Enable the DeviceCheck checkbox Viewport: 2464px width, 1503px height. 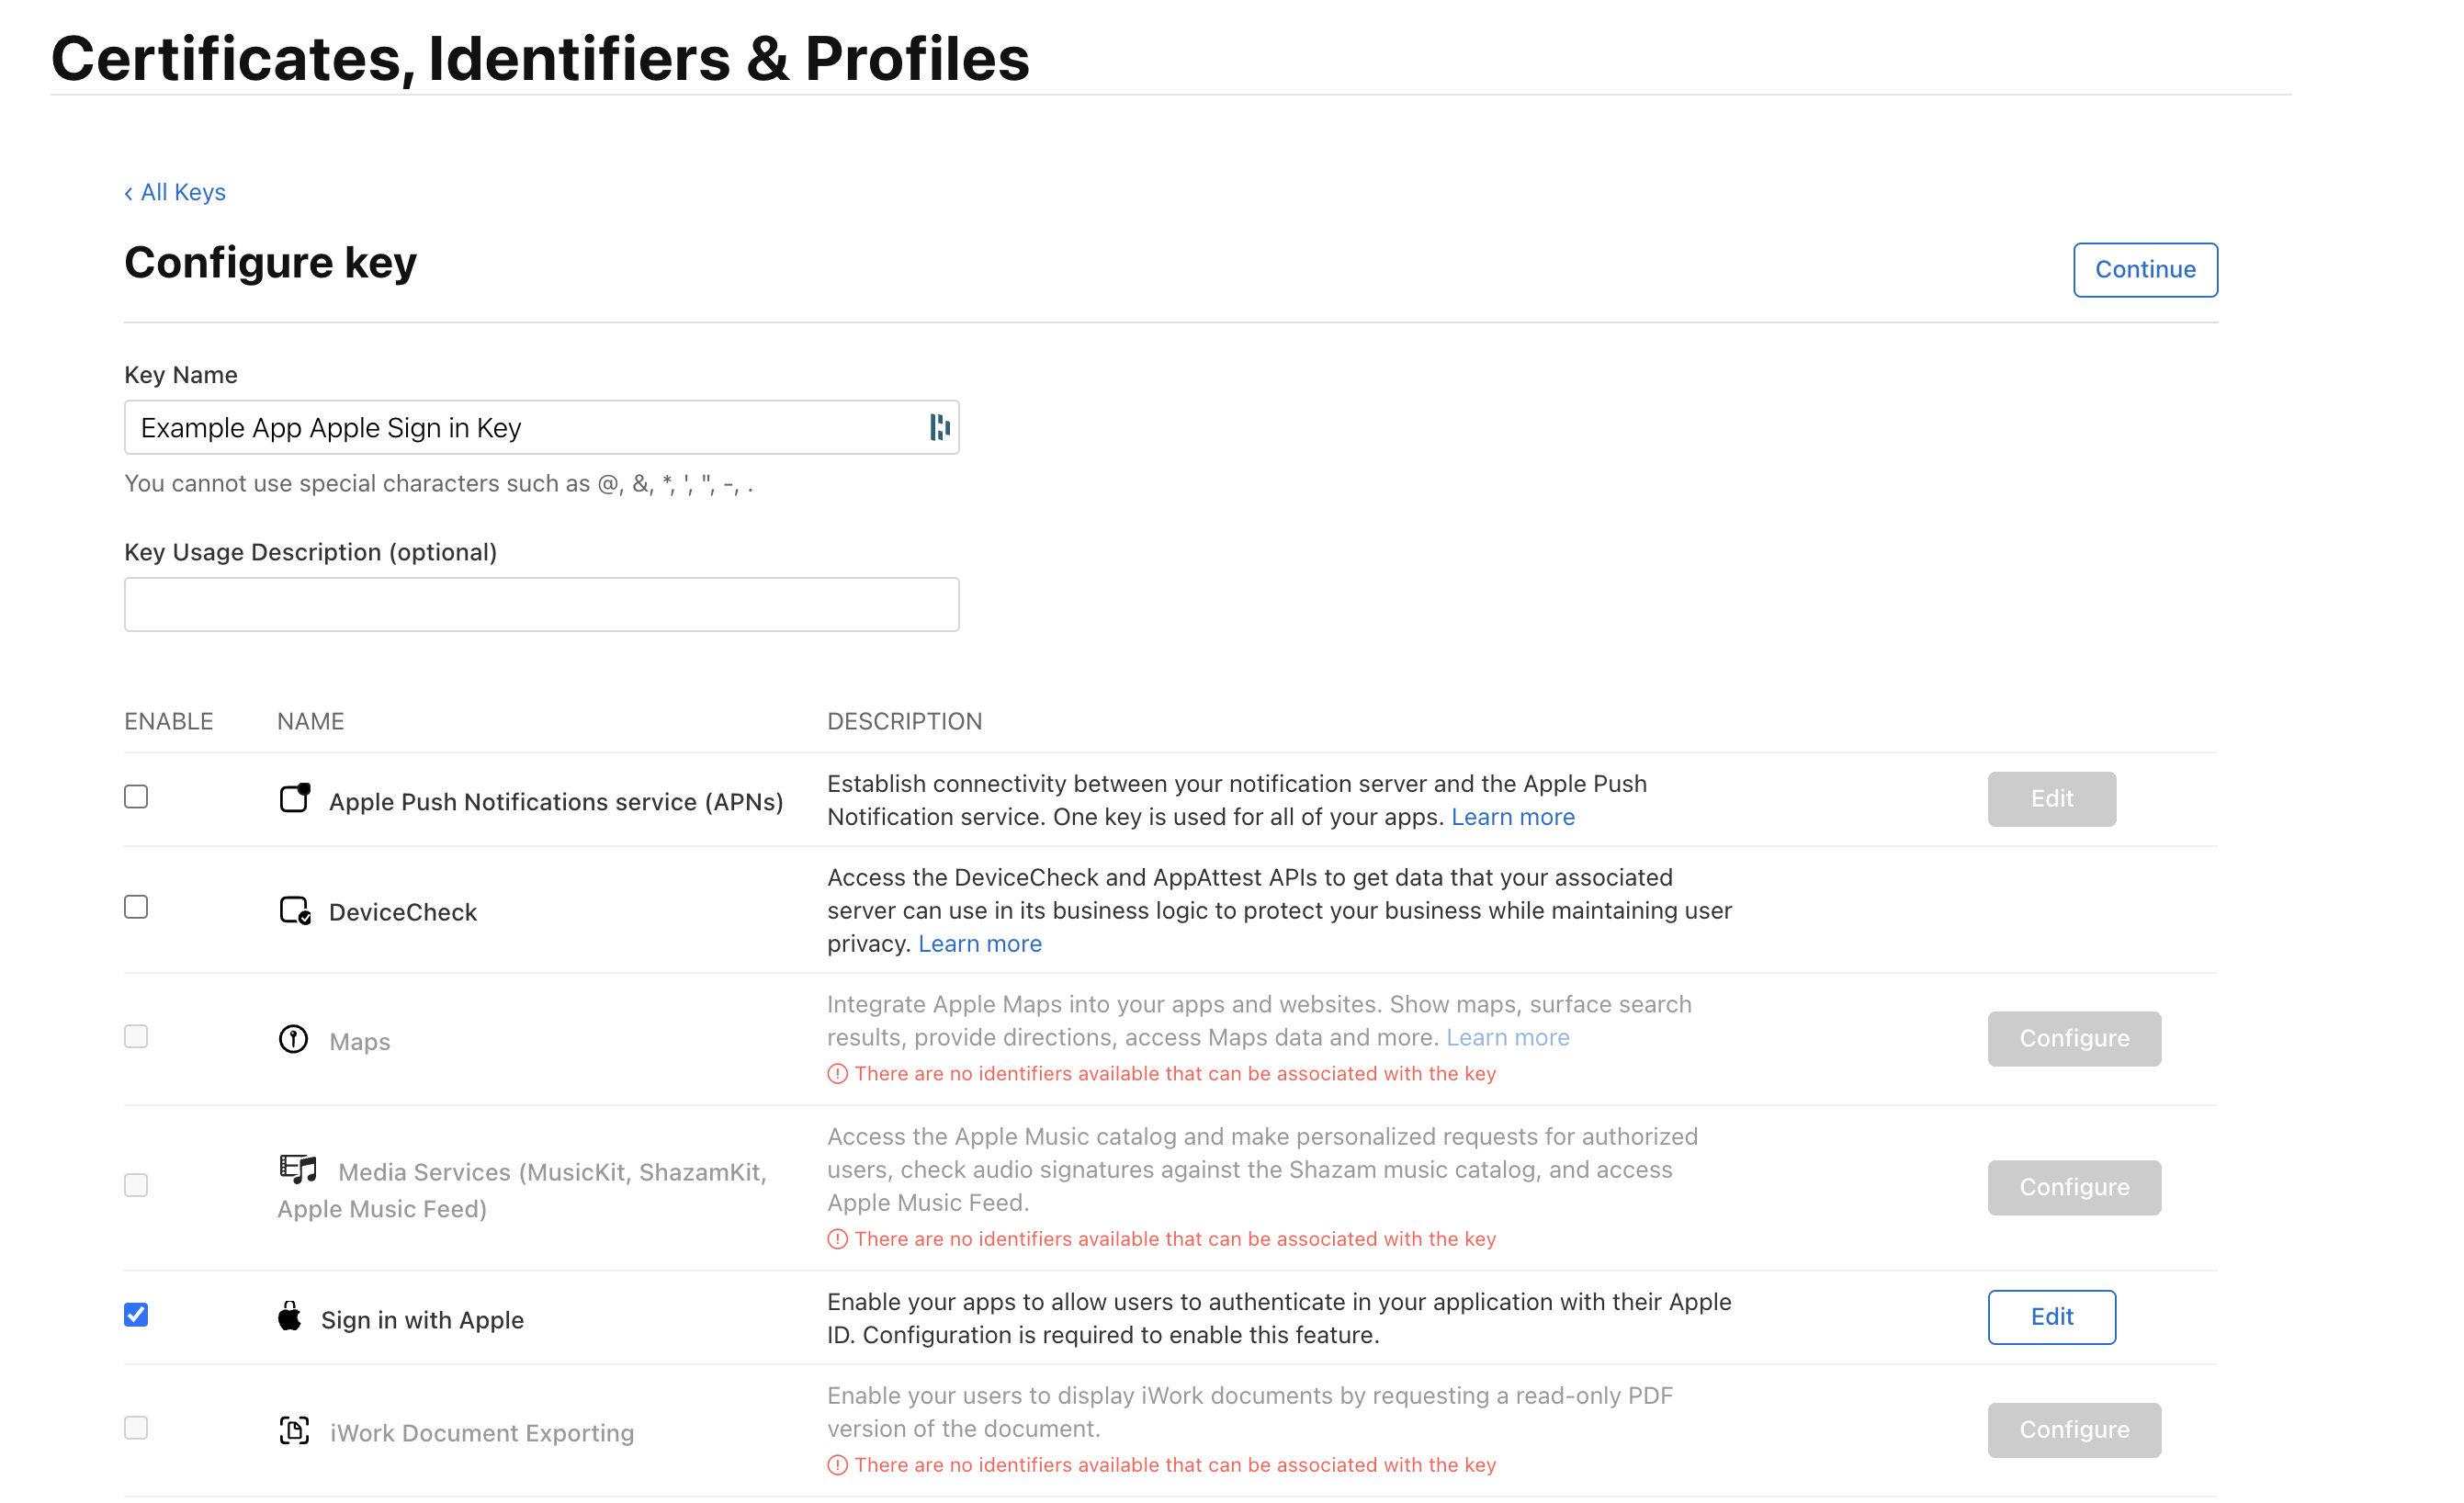click(x=136, y=906)
